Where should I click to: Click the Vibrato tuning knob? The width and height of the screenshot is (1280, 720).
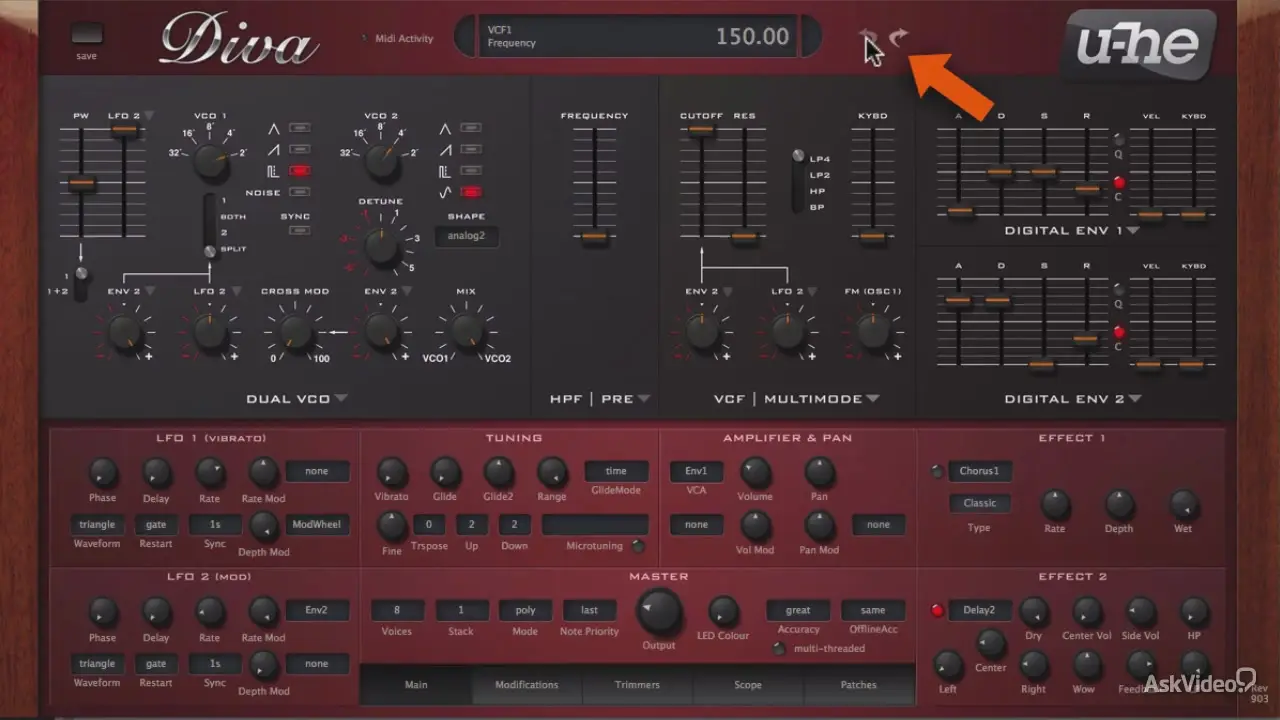point(391,472)
